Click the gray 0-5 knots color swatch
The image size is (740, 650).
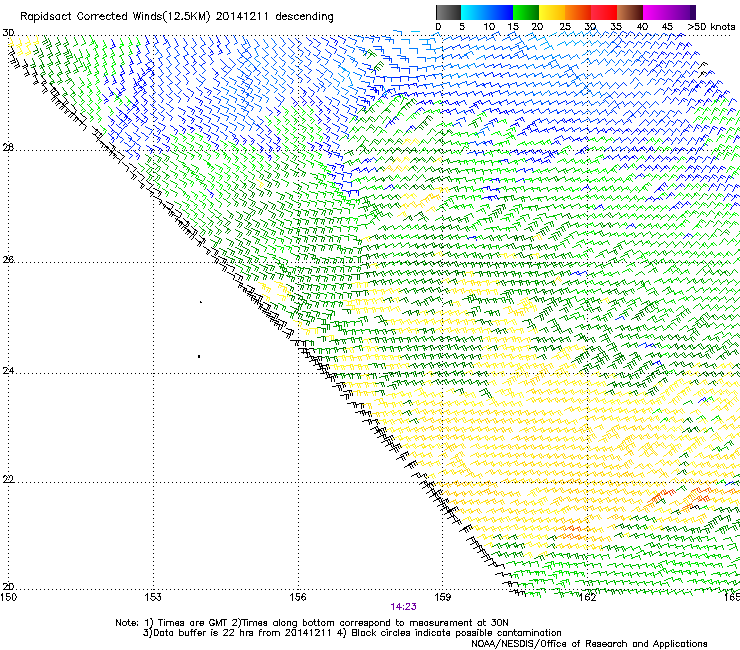448,12
